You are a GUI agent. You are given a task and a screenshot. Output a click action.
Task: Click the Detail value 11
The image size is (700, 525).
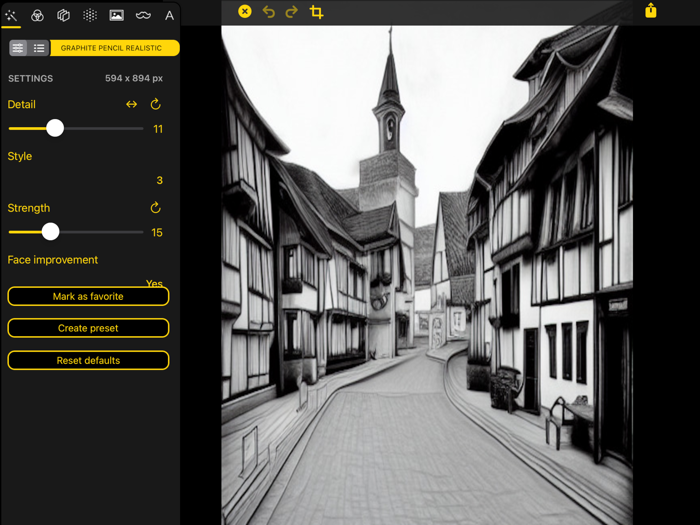[x=158, y=129]
